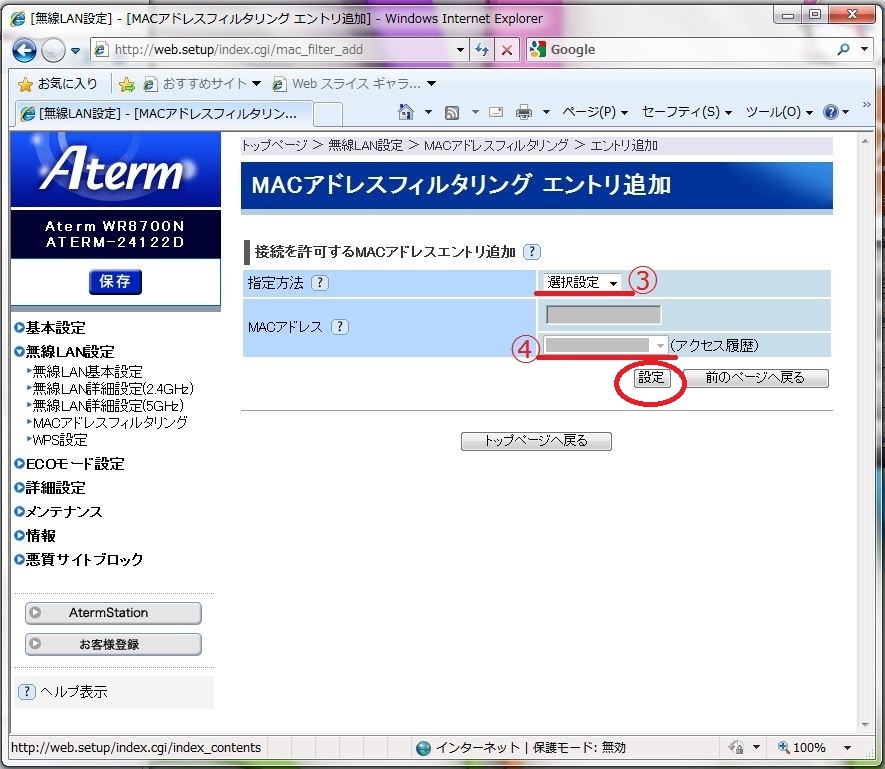Click the Help question mark icon in toolbar
885x769 pixels.
830,112
